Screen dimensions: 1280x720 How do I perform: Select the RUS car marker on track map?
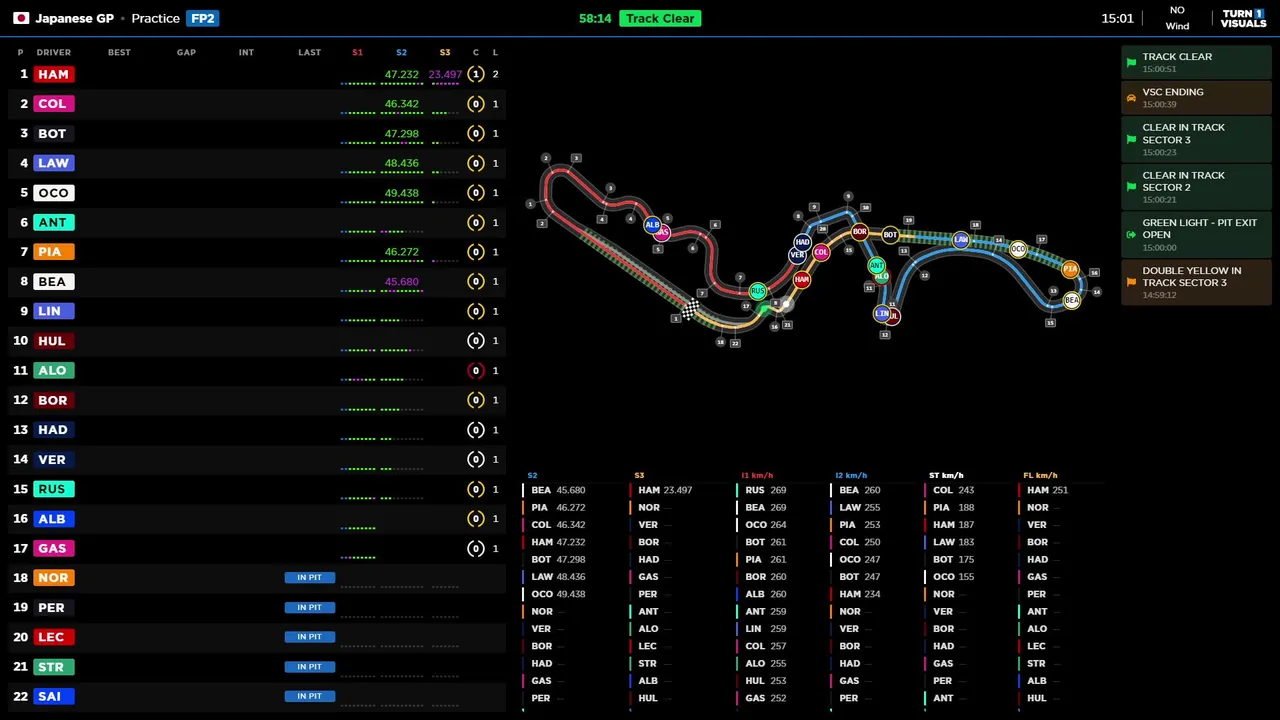point(758,292)
